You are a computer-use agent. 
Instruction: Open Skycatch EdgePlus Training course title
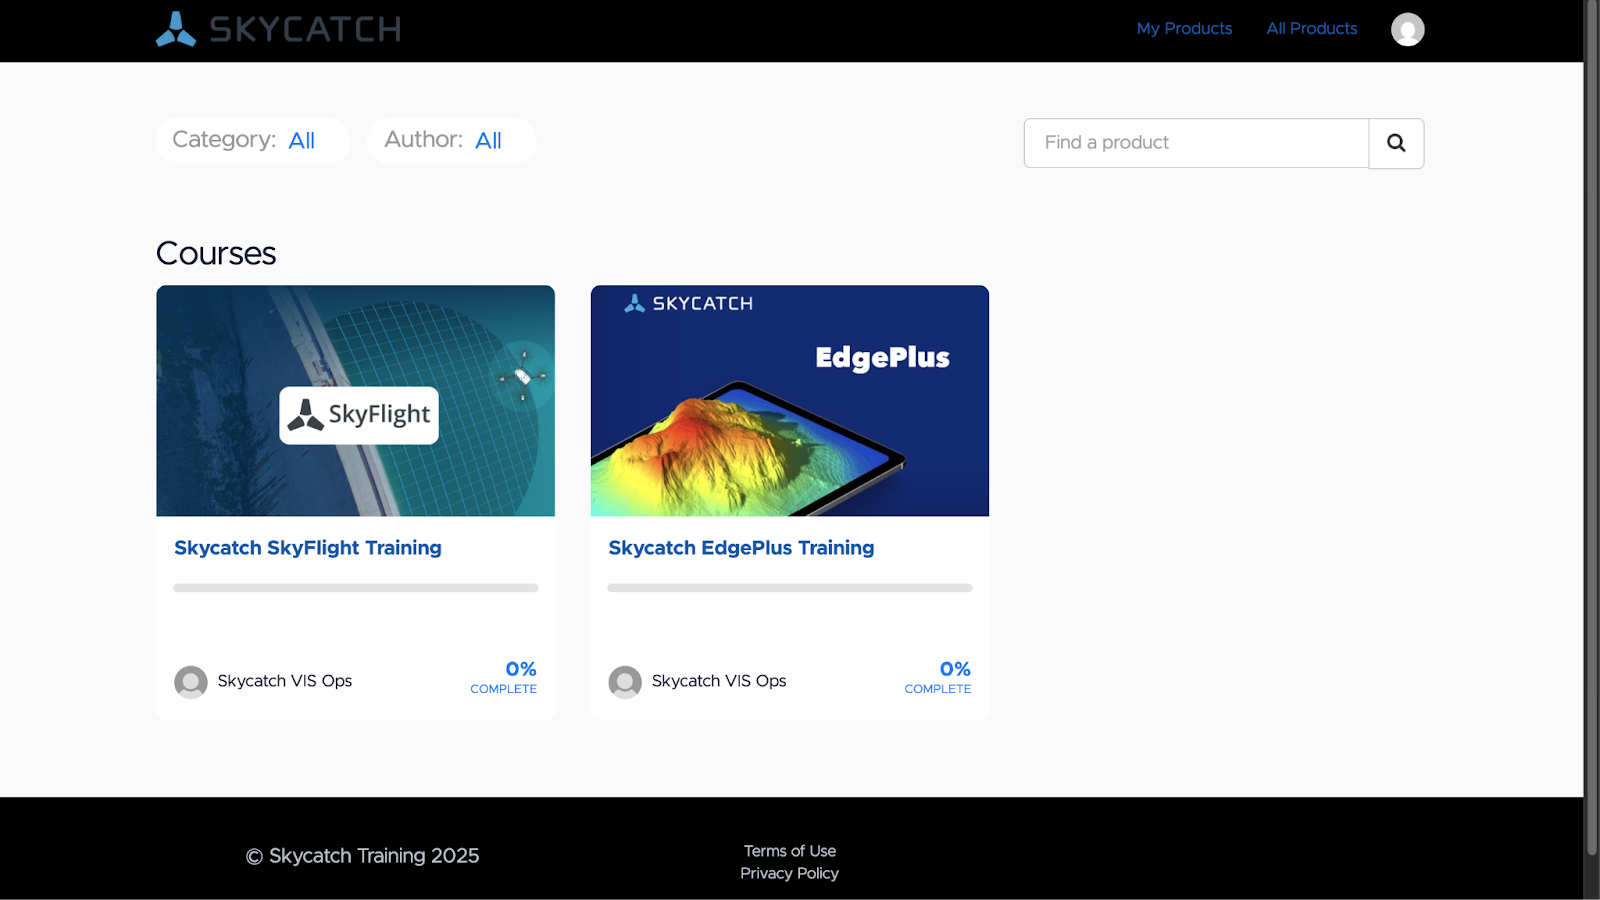click(741, 548)
